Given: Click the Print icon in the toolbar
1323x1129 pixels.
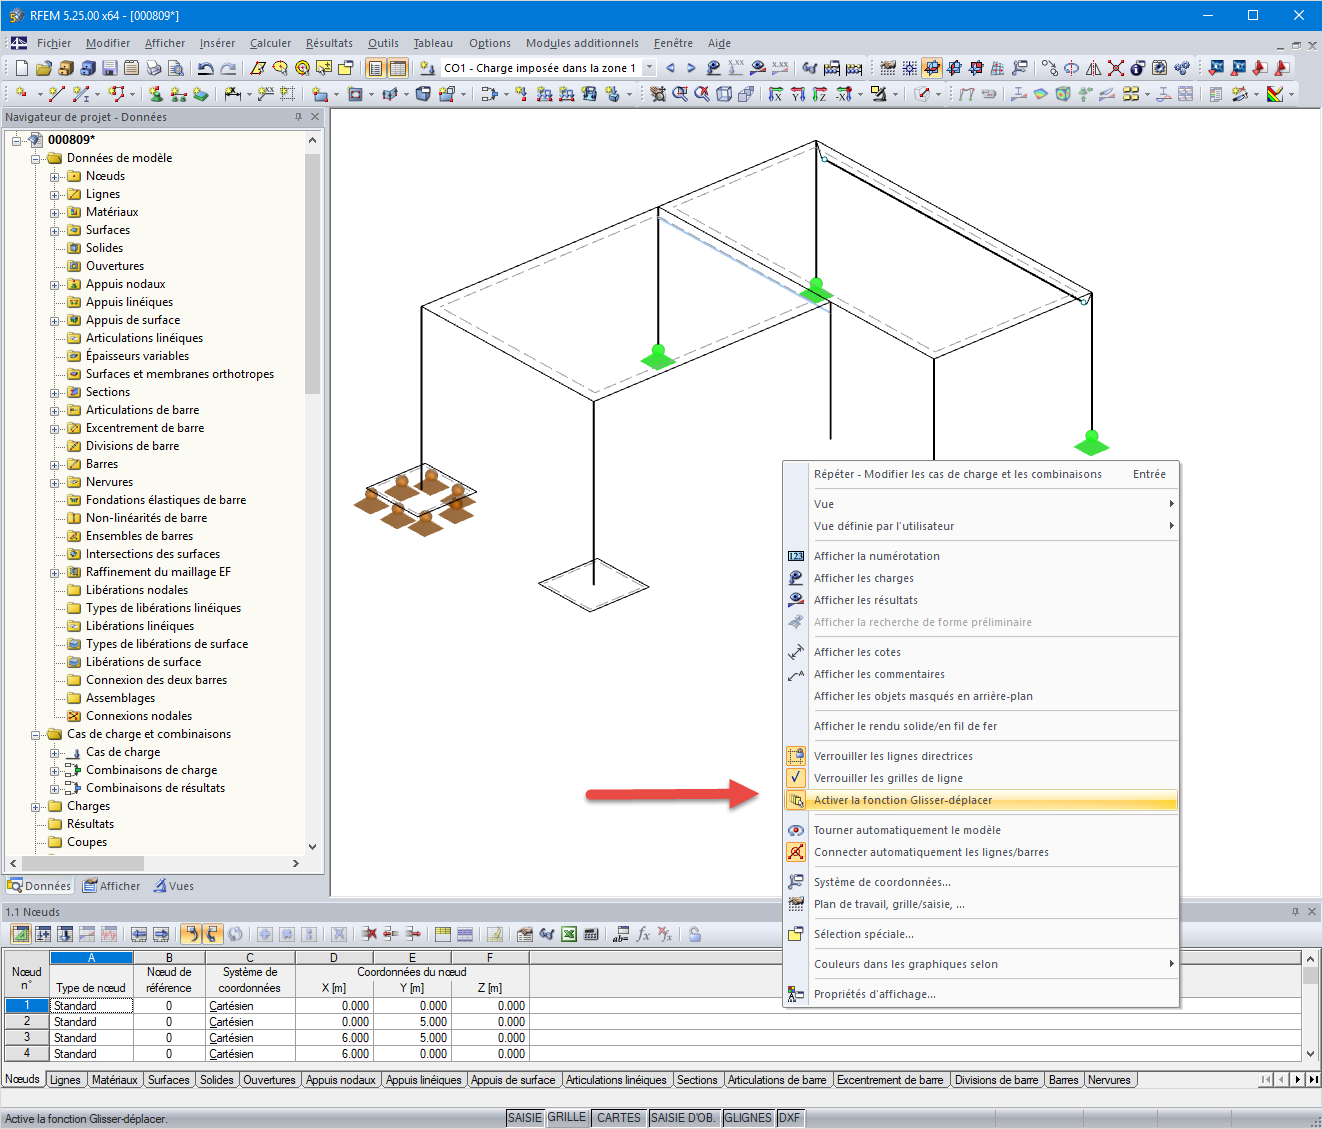Looking at the screenshot, I should pyautogui.click(x=153, y=68).
